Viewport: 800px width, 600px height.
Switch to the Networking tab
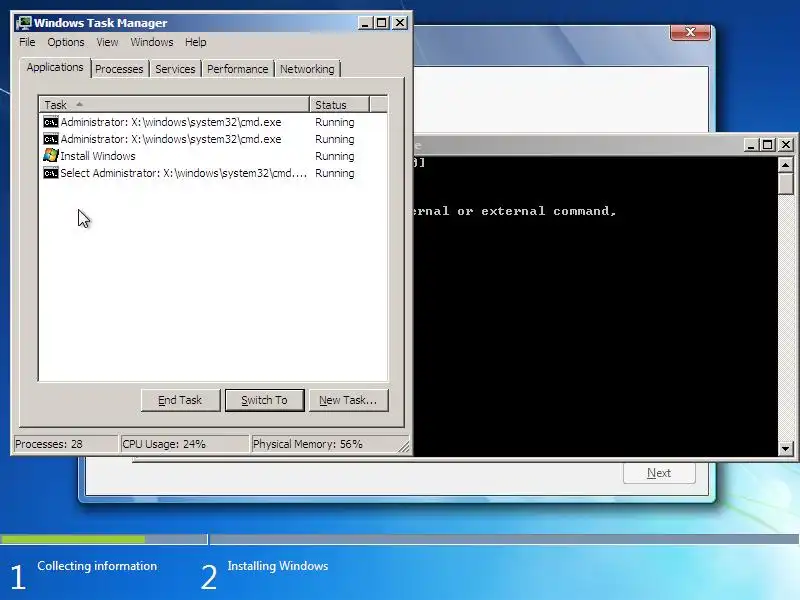[307, 69]
